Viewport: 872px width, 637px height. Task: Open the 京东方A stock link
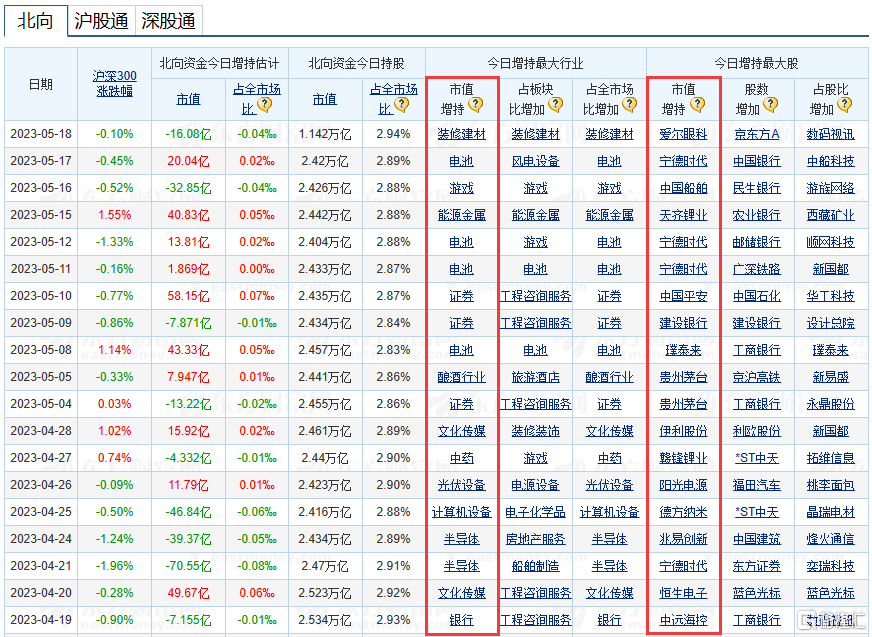point(757,134)
